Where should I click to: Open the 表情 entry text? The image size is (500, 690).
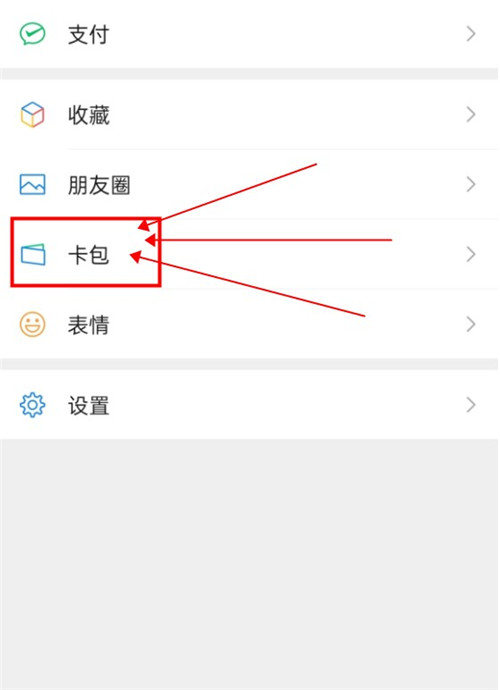pos(88,325)
